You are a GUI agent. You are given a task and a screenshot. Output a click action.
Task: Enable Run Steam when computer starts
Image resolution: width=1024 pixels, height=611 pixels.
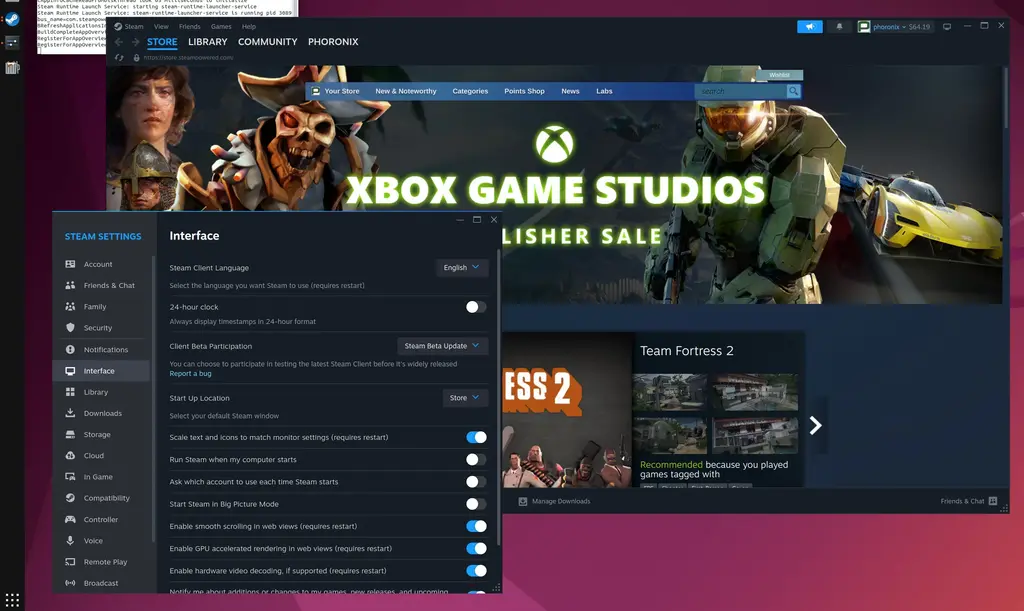point(475,460)
